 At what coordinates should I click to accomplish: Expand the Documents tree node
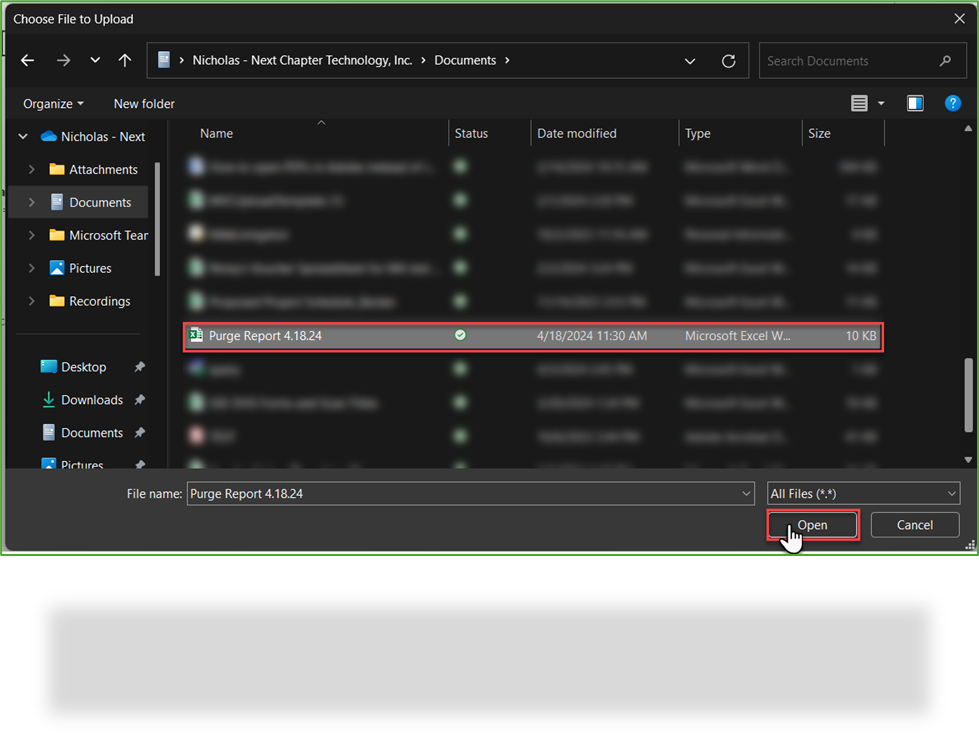click(x=31, y=202)
